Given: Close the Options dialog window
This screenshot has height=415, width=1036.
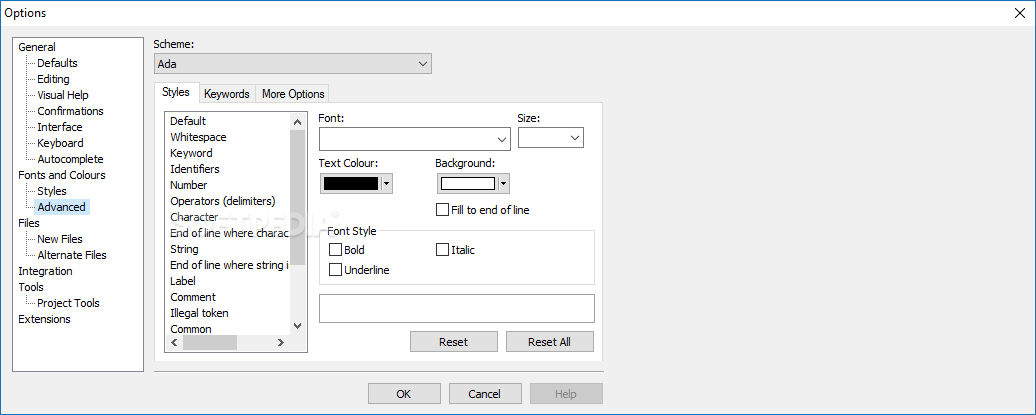Looking at the screenshot, I should point(1019,13).
